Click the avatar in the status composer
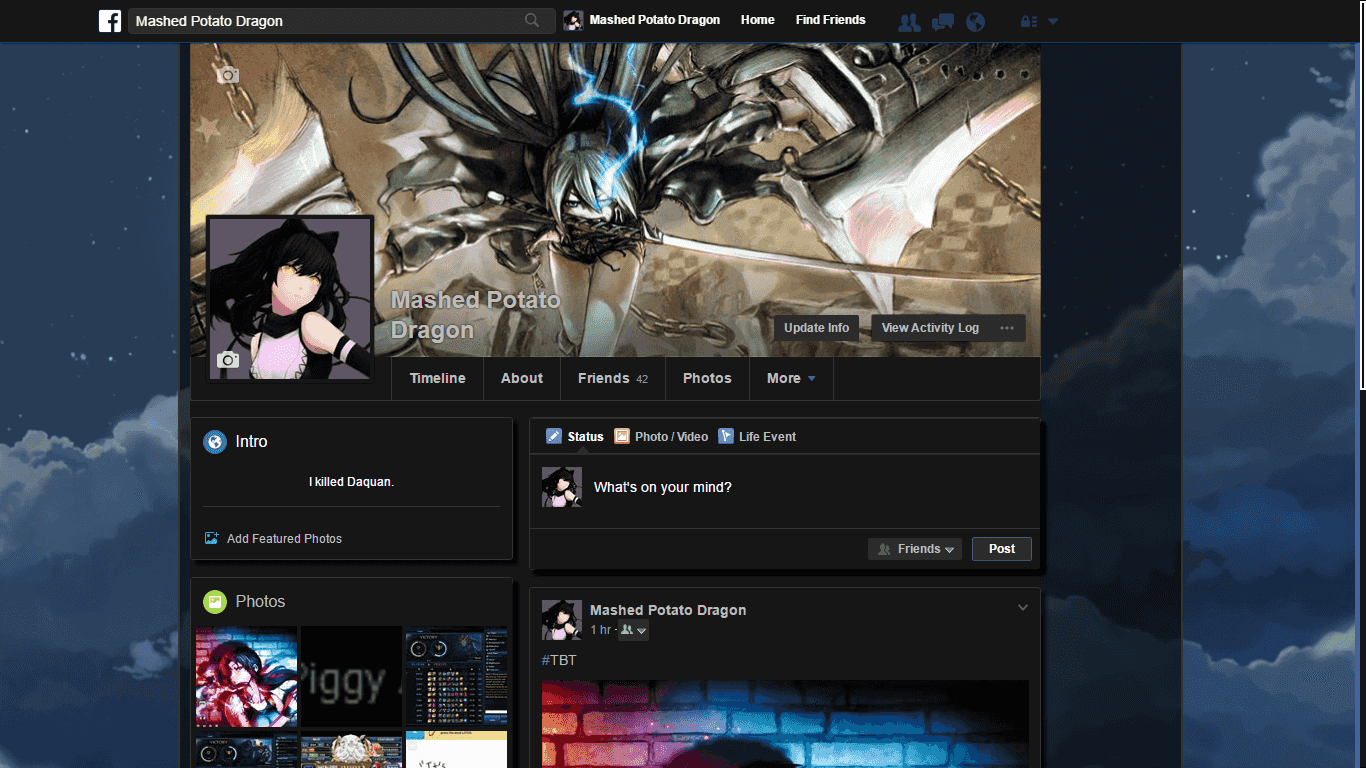This screenshot has height=768, width=1366. (562, 487)
